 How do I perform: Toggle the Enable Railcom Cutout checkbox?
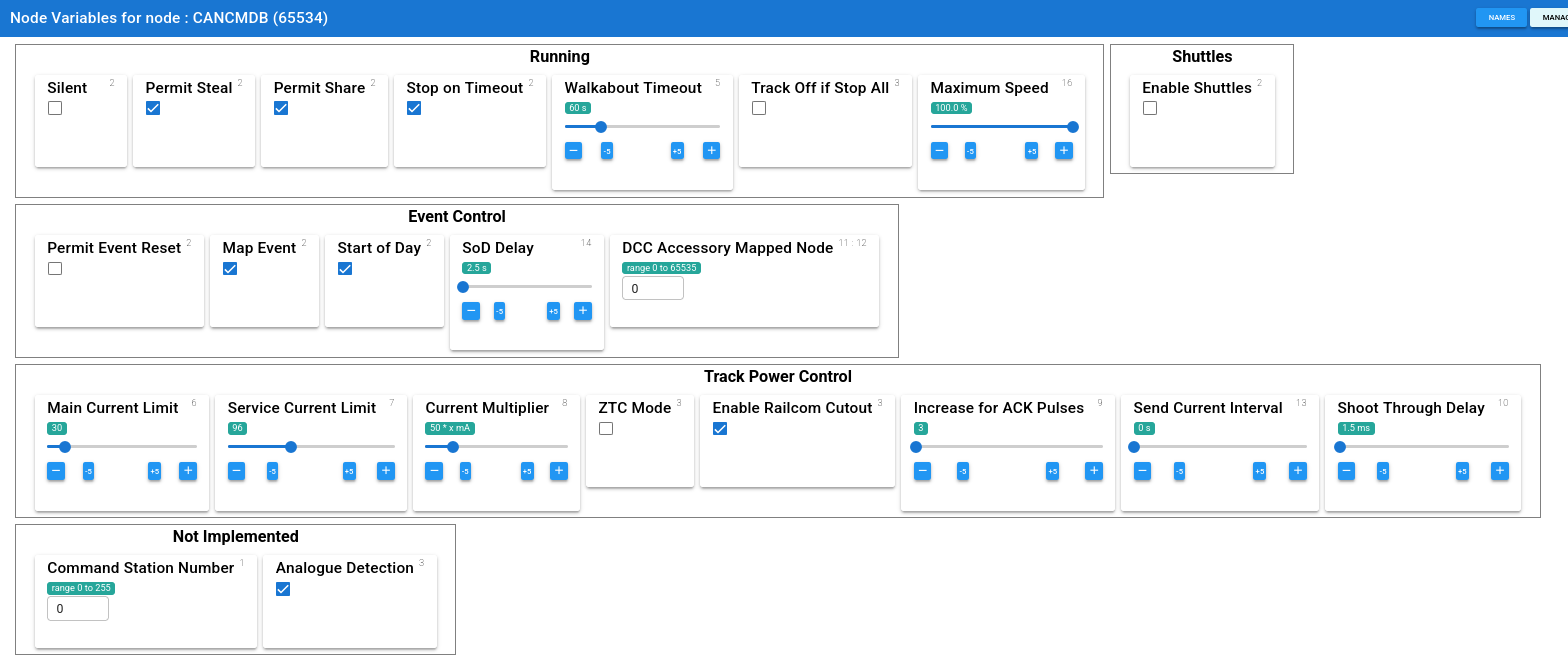[720, 428]
